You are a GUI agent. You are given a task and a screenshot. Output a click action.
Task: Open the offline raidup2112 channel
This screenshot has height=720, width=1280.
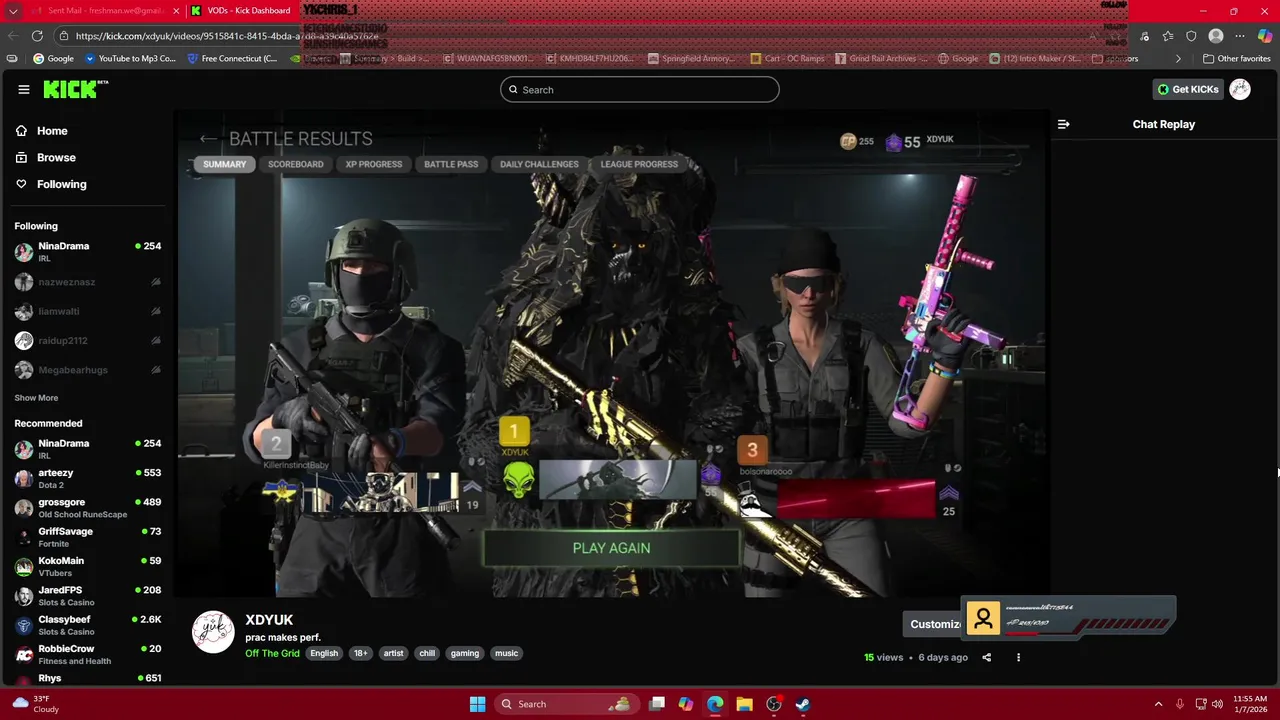(x=88, y=341)
